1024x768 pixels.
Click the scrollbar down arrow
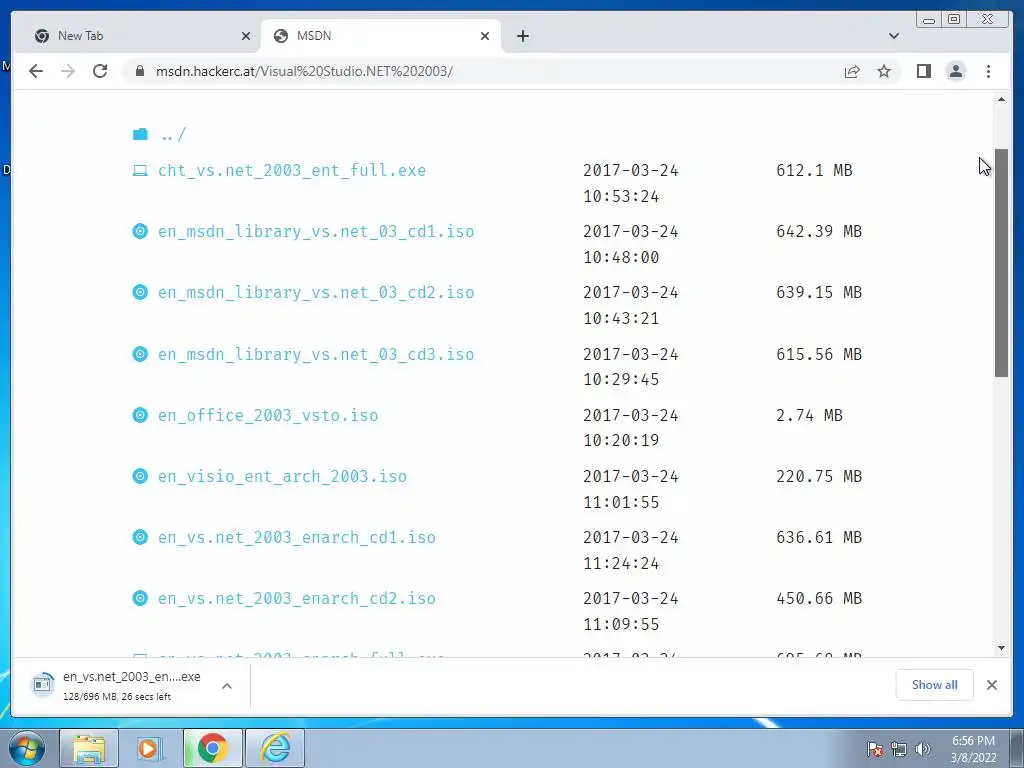[x=1001, y=648]
